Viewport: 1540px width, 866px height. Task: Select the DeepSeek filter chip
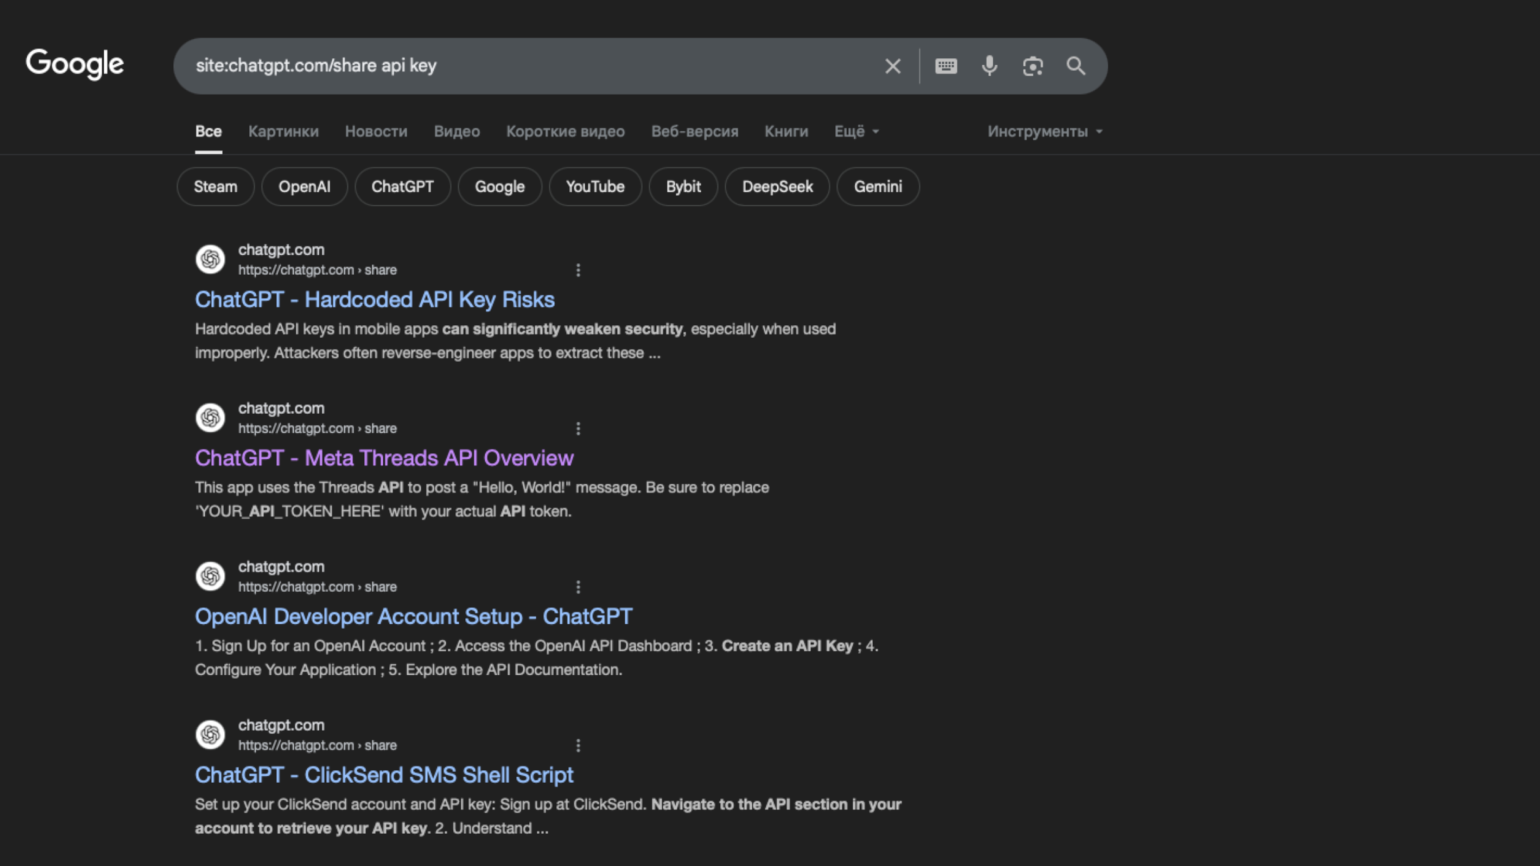778,187
